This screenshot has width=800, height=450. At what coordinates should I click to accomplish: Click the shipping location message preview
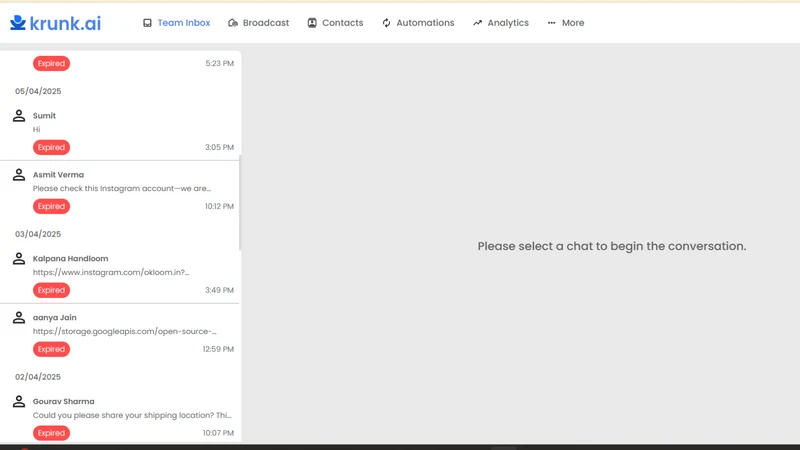pyautogui.click(x=132, y=415)
